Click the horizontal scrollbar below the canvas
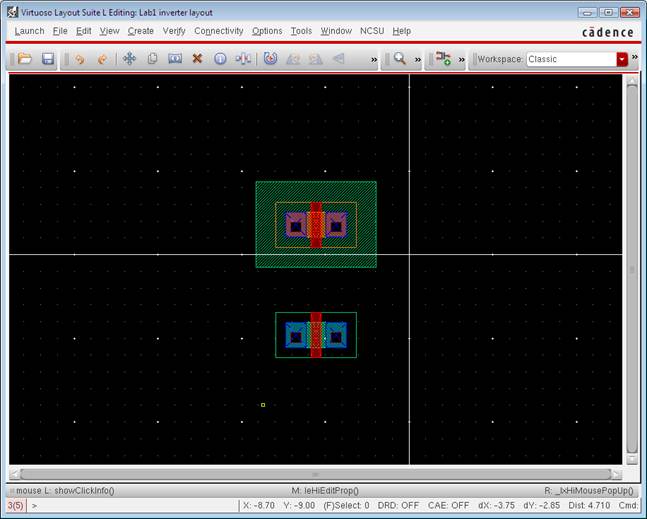This screenshot has width=647, height=519. click(x=315, y=473)
